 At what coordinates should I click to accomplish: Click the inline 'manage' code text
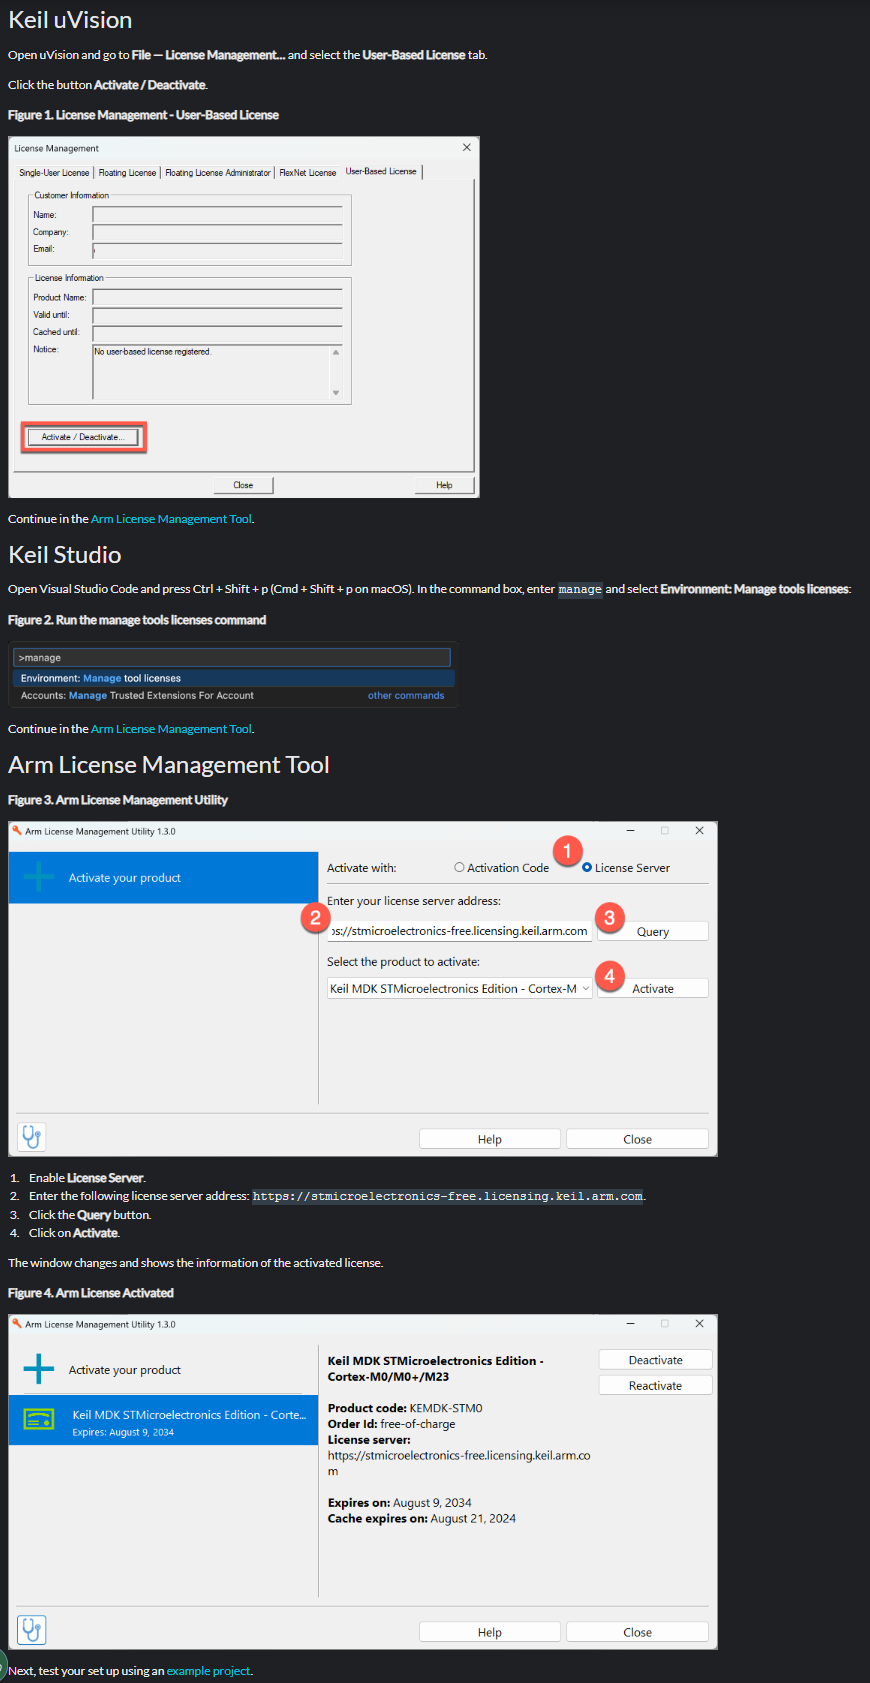[x=580, y=589]
